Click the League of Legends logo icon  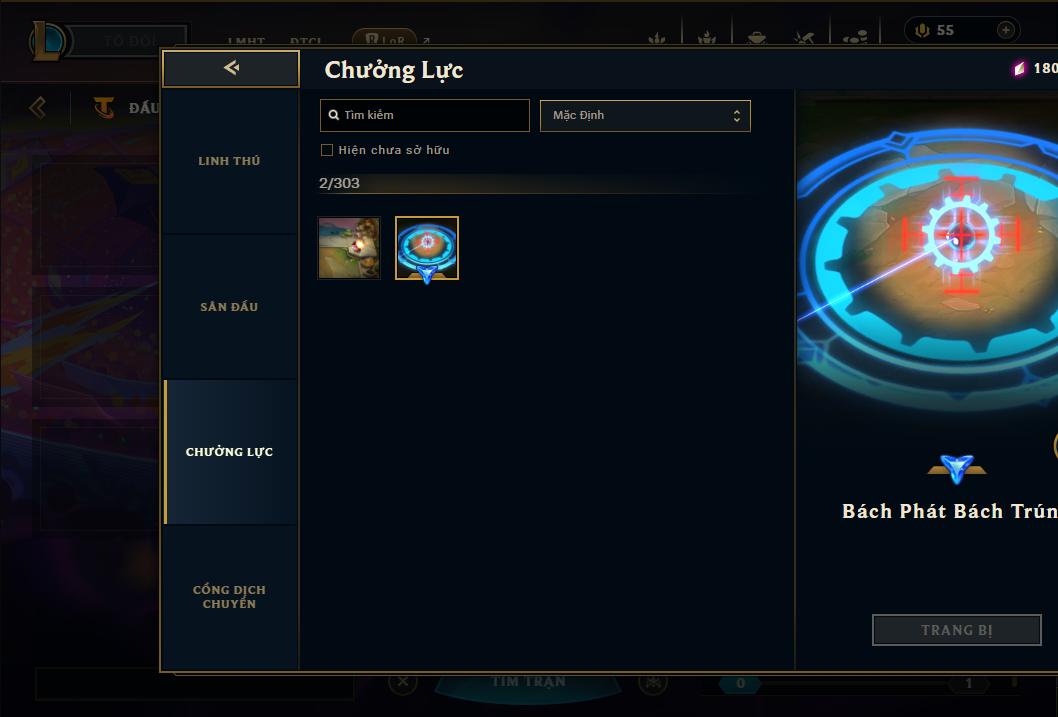[47, 41]
